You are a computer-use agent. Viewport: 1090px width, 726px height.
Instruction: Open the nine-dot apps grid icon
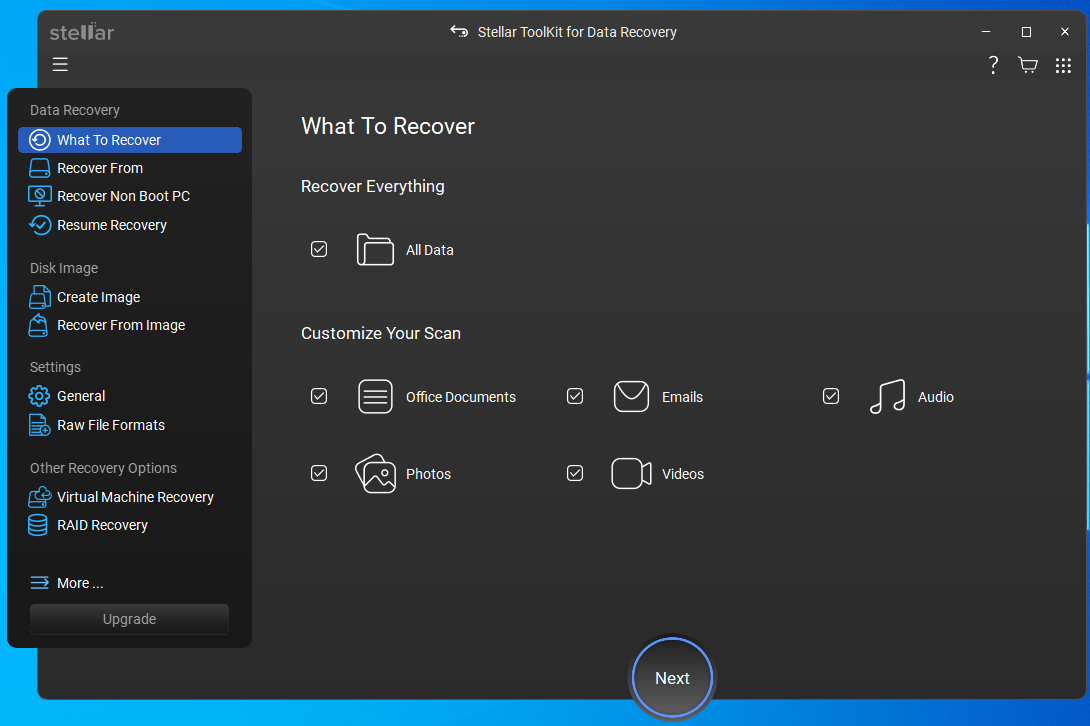(x=1063, y=65)
